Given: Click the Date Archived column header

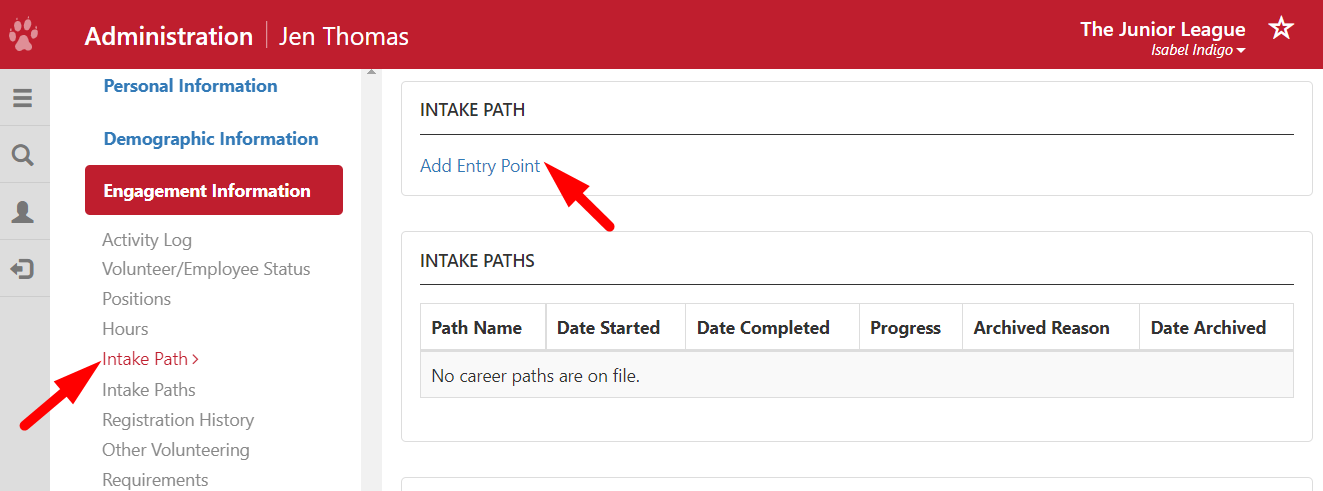Looking at the screenshot, I should (1216, 327).
